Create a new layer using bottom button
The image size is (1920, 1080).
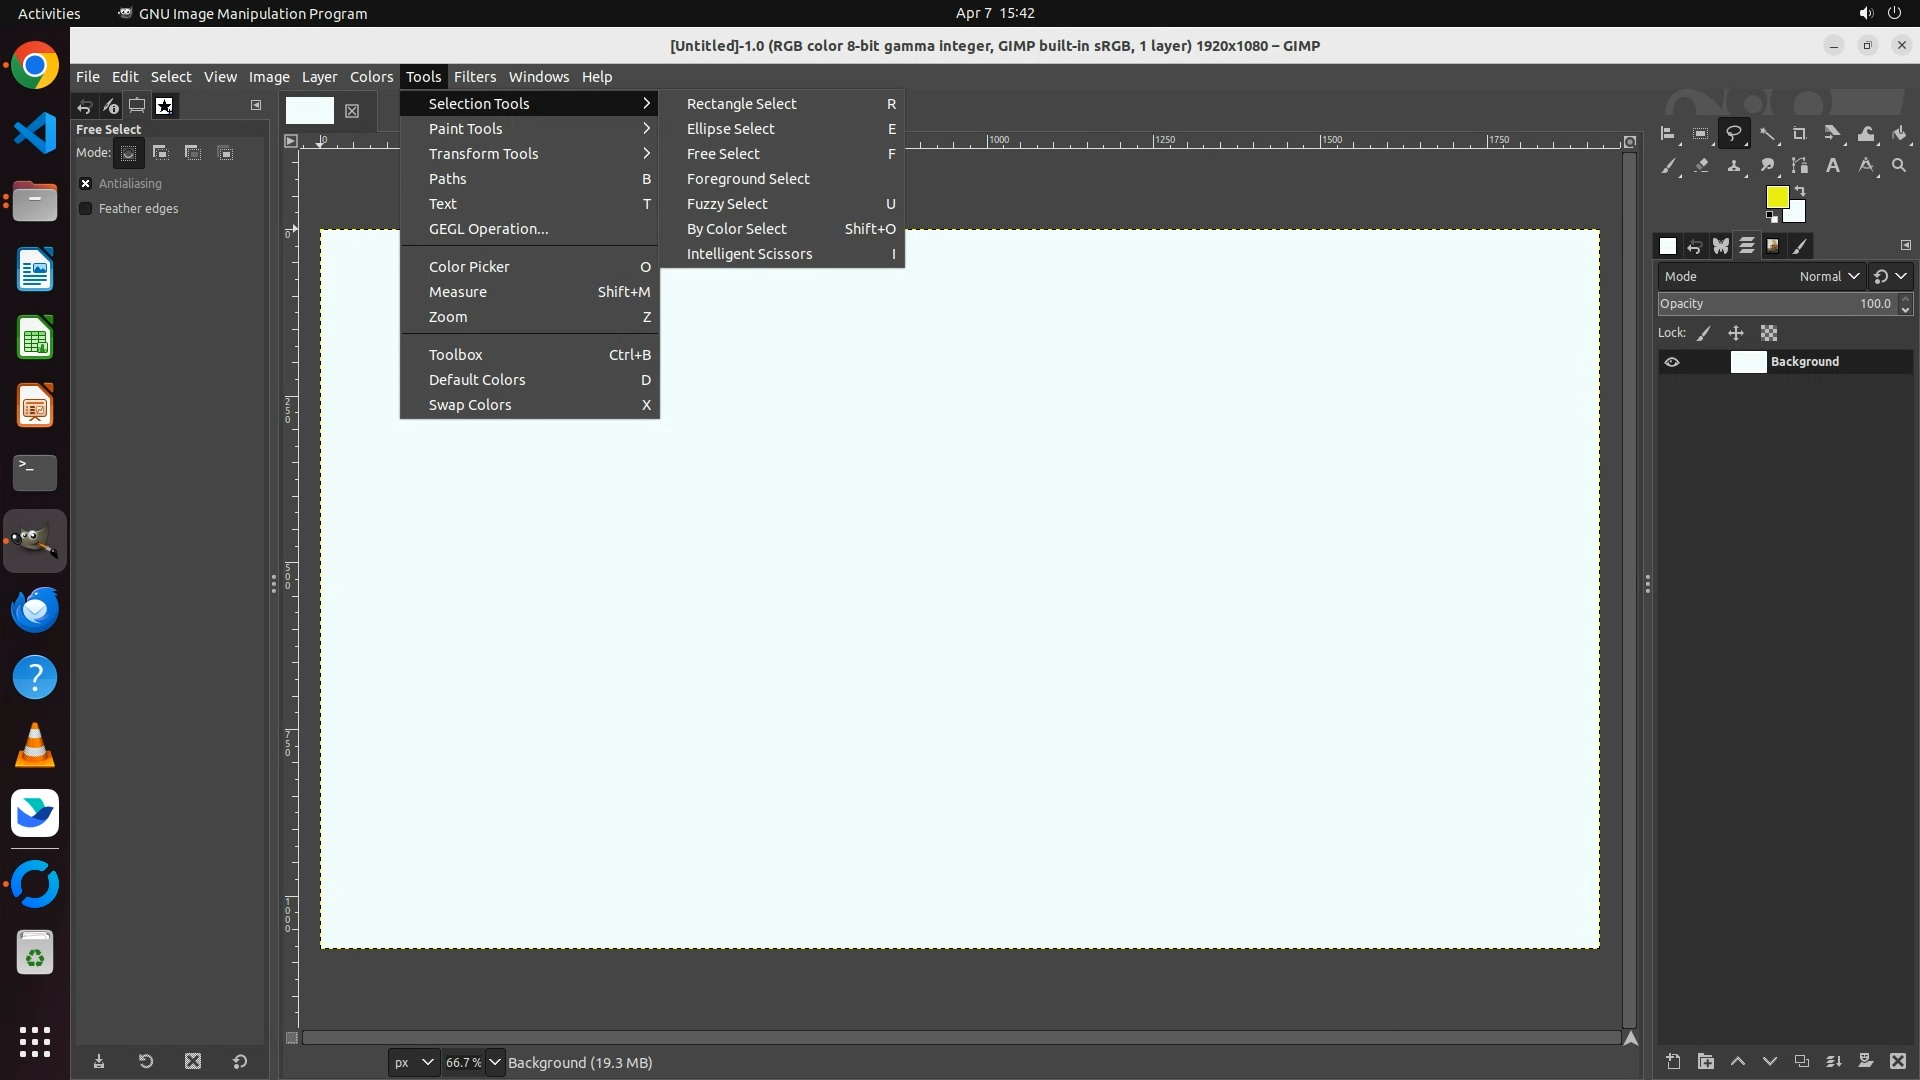1673,1062
